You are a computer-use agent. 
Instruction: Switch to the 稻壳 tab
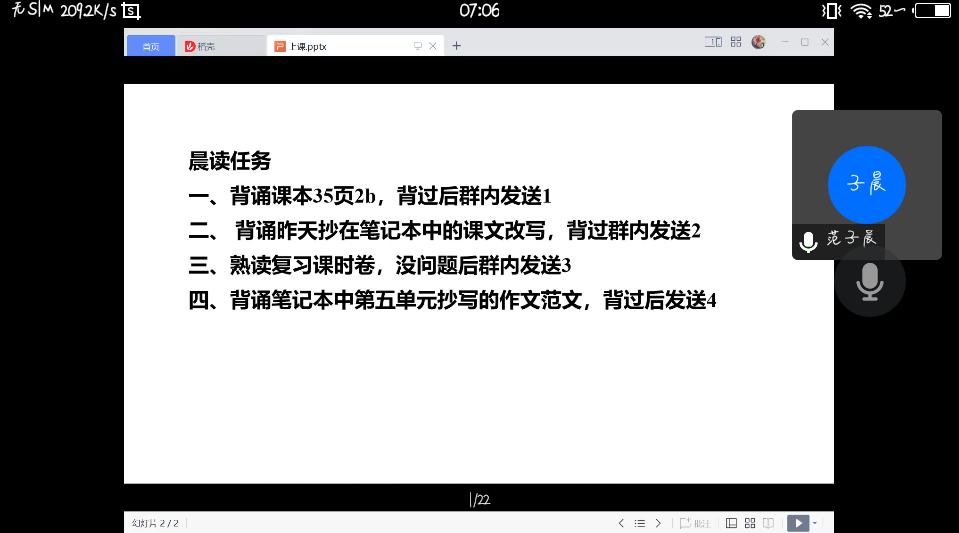pos(205,46)
